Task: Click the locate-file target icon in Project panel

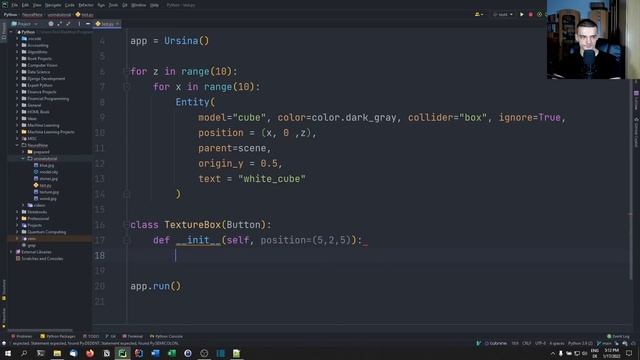Action: (x=51, y=24)
